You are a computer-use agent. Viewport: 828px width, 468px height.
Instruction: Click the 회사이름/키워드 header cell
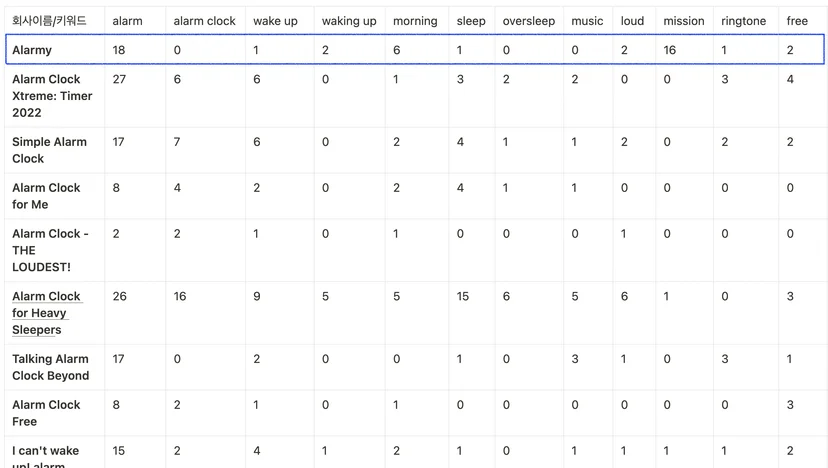tap(54, 21)
